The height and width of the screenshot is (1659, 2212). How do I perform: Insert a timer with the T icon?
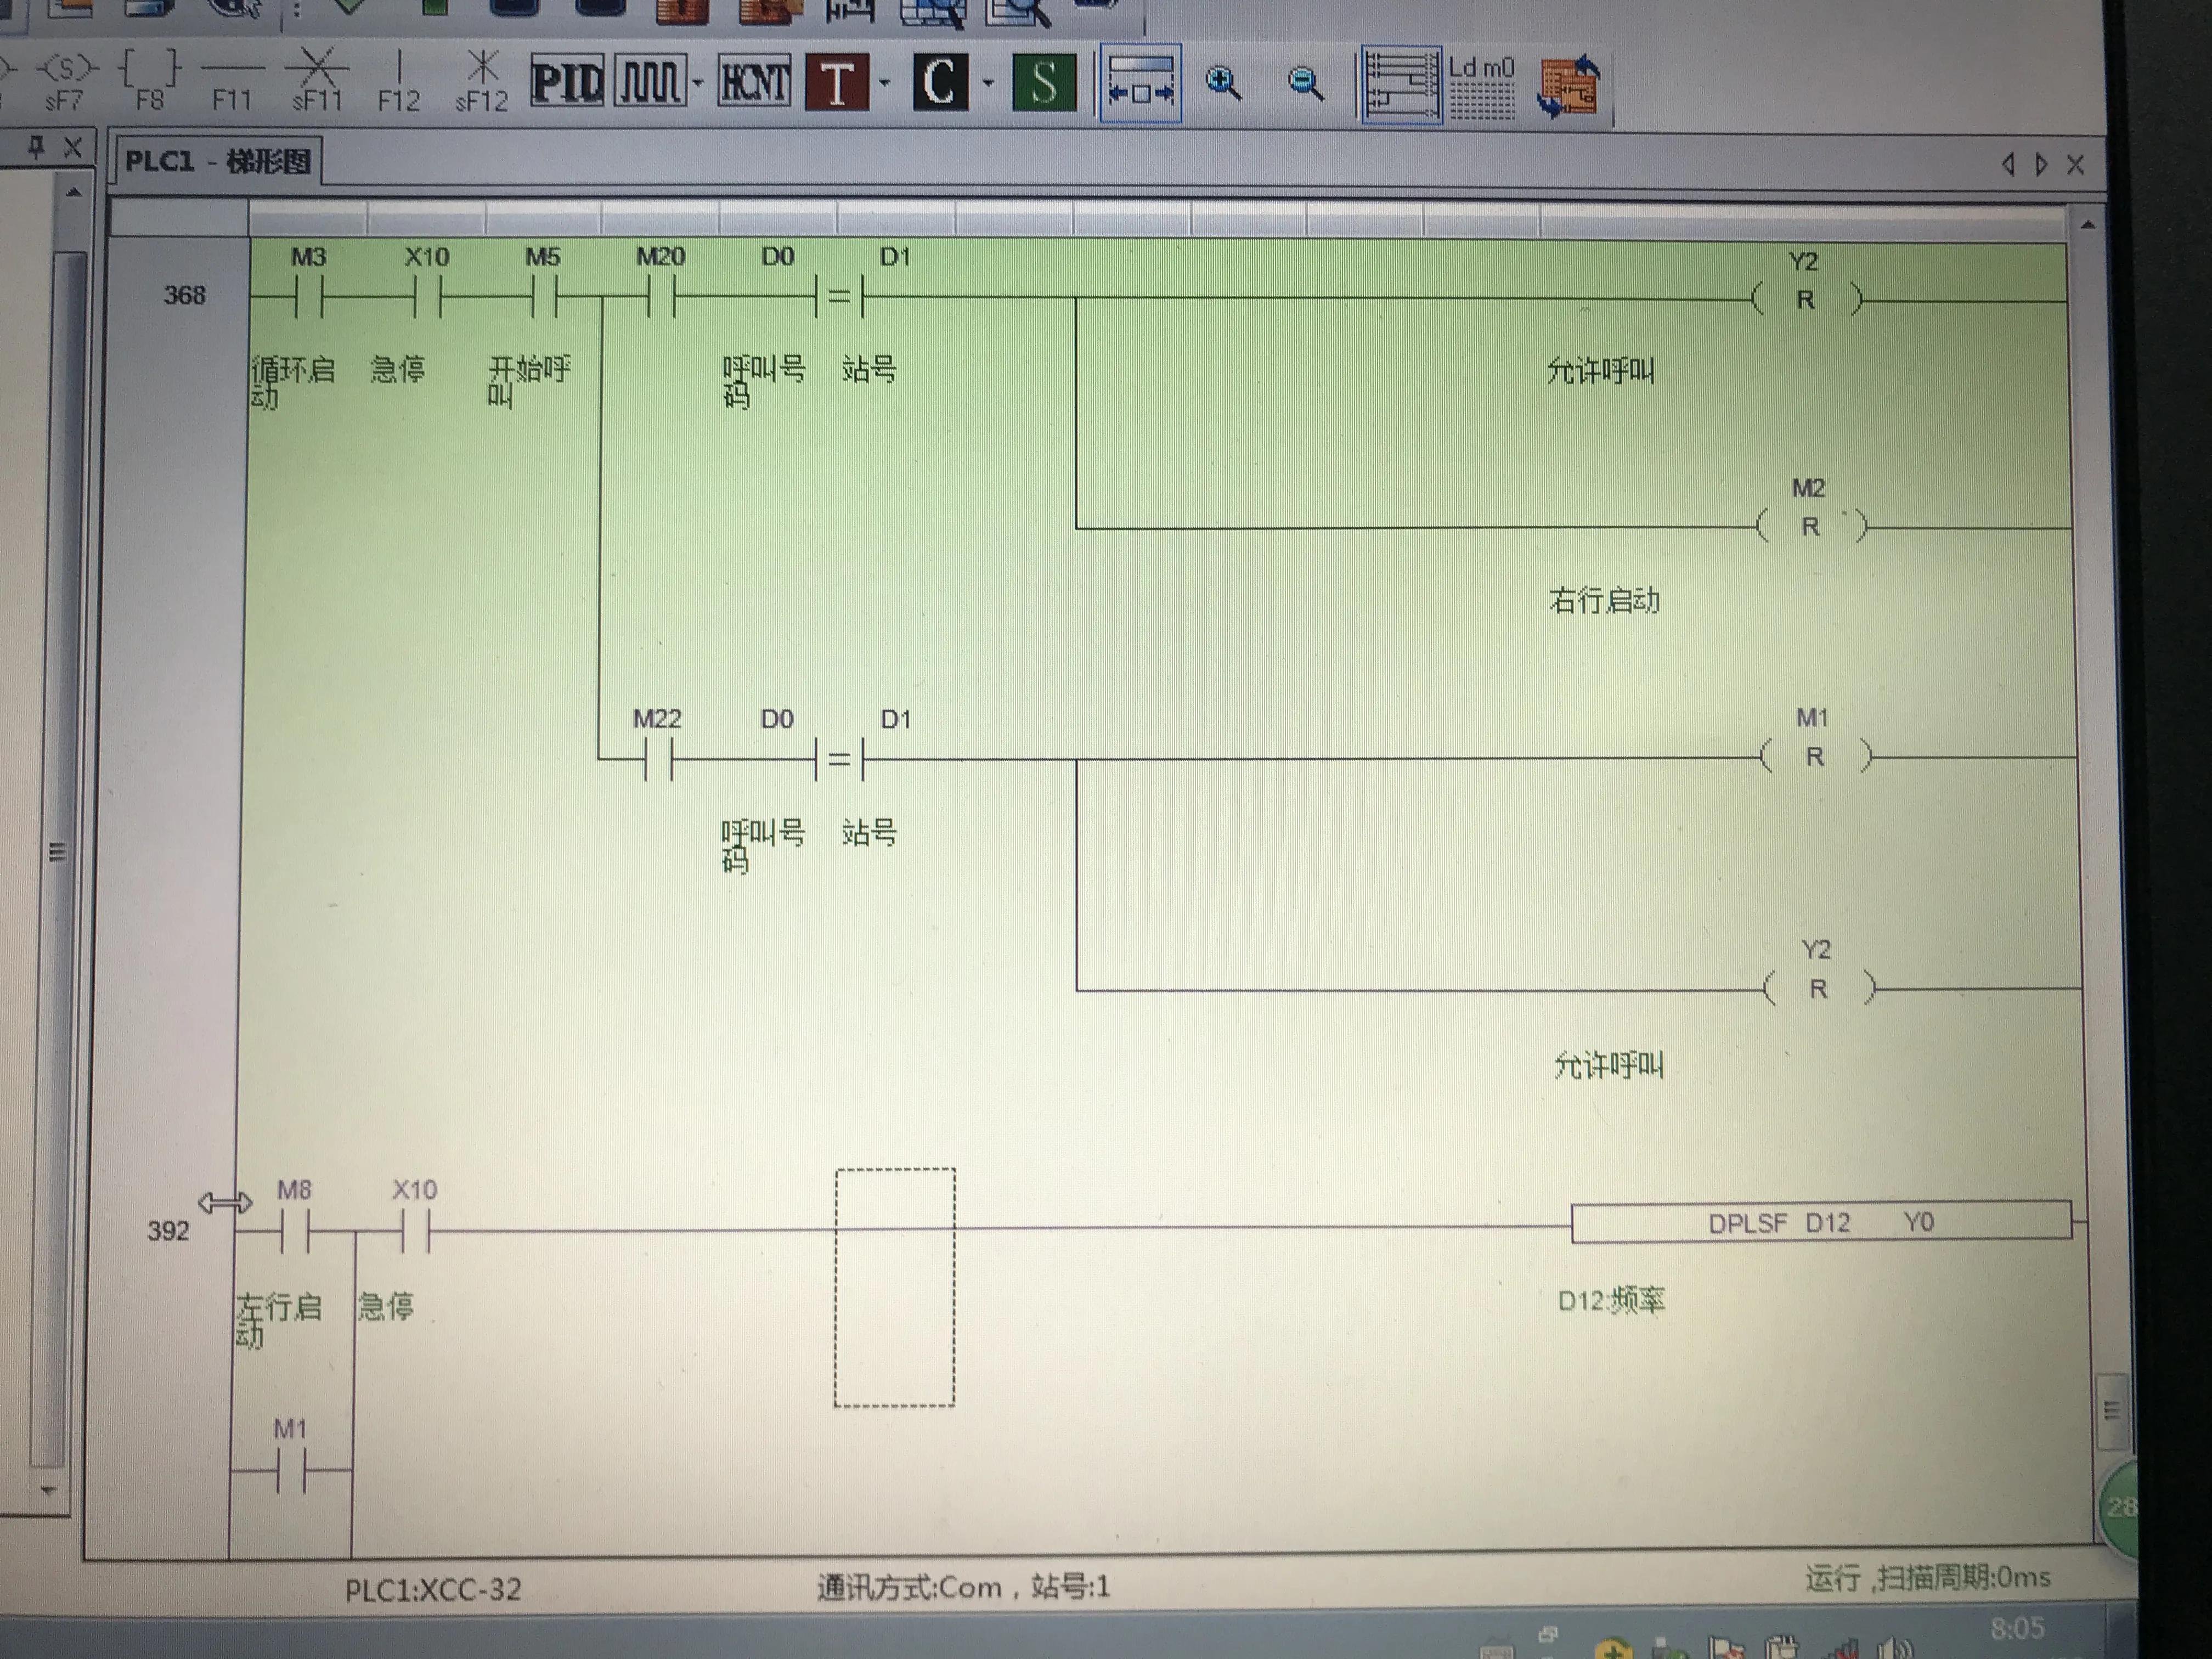click(837, 82)
